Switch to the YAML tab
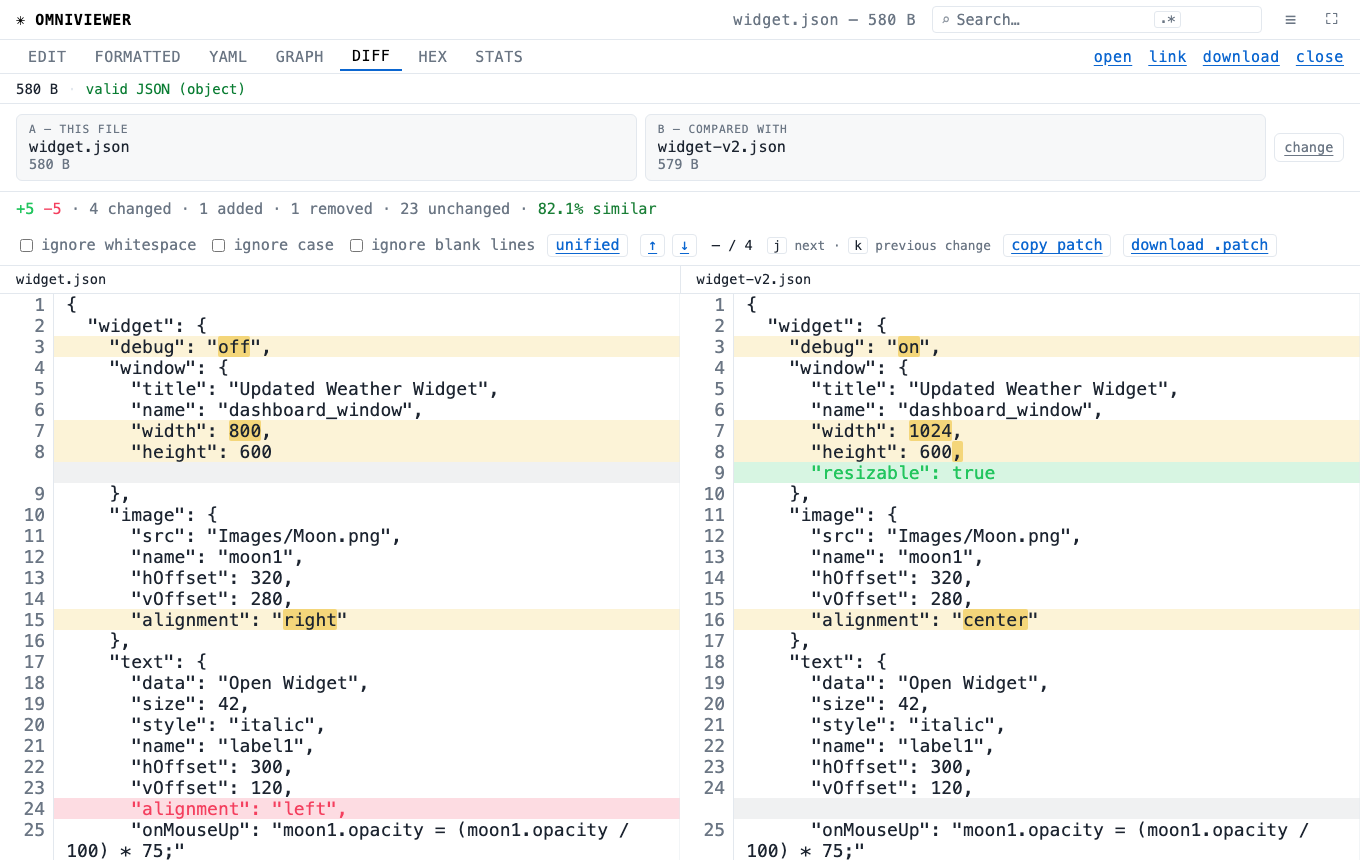Screen dimensions: 1360x860 pyautogui.click(x=228, y=57)
